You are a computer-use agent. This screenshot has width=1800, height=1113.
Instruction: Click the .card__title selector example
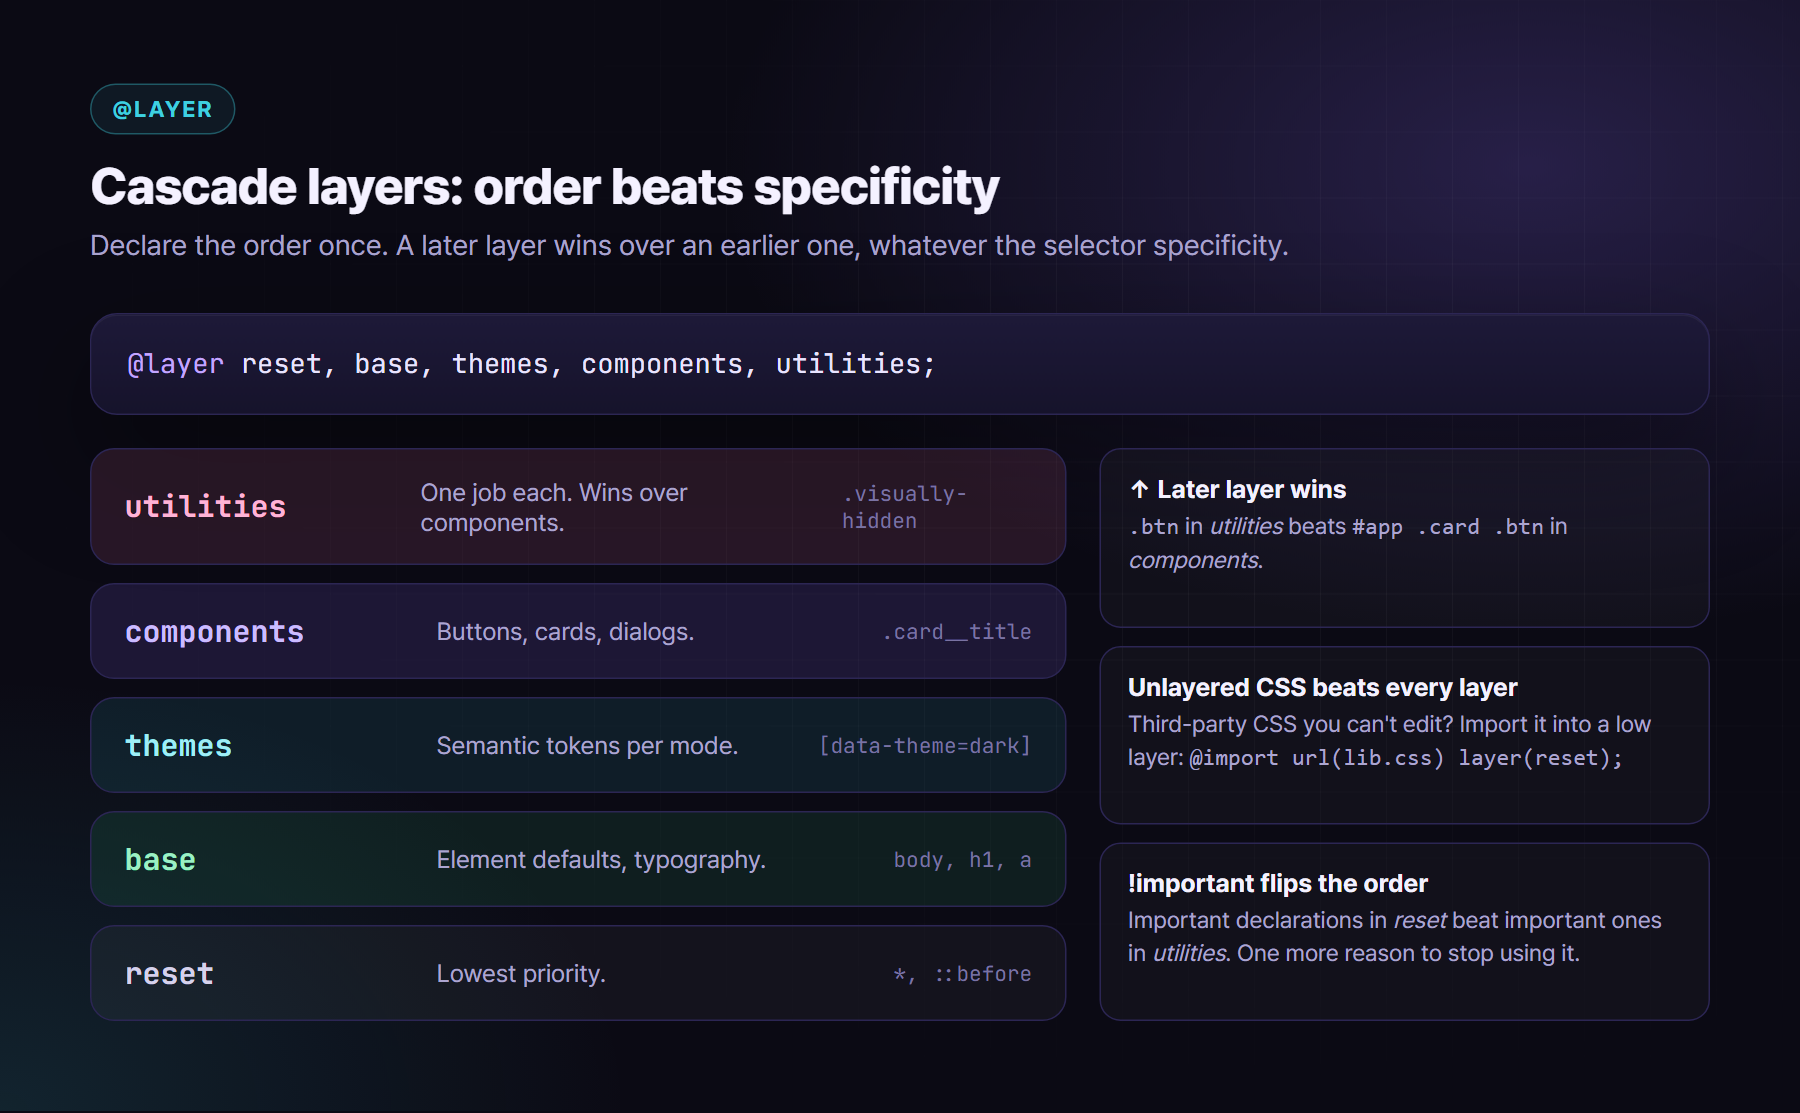click(x=957, y=632)
